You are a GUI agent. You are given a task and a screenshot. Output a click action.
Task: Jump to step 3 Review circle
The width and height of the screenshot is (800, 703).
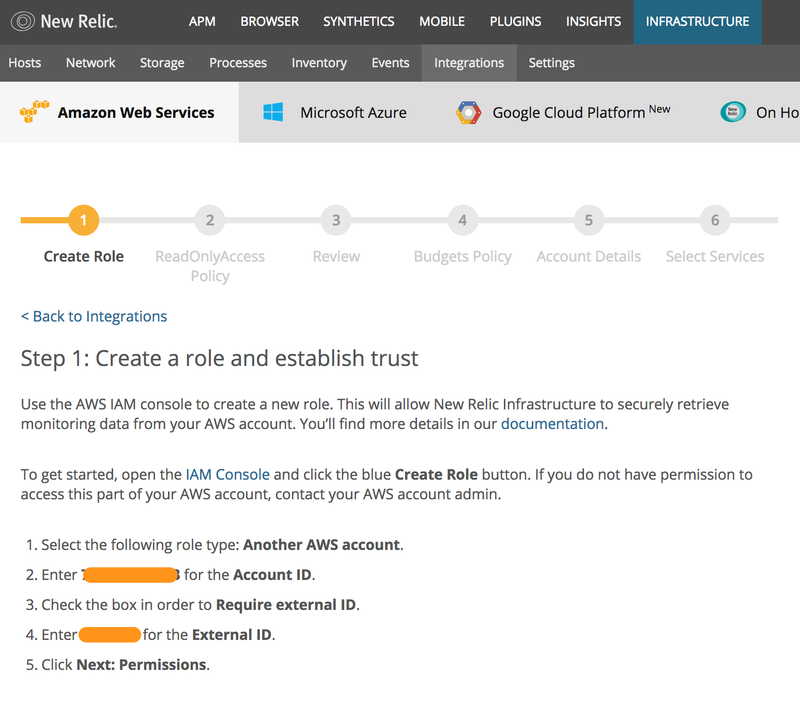(336, 220)
